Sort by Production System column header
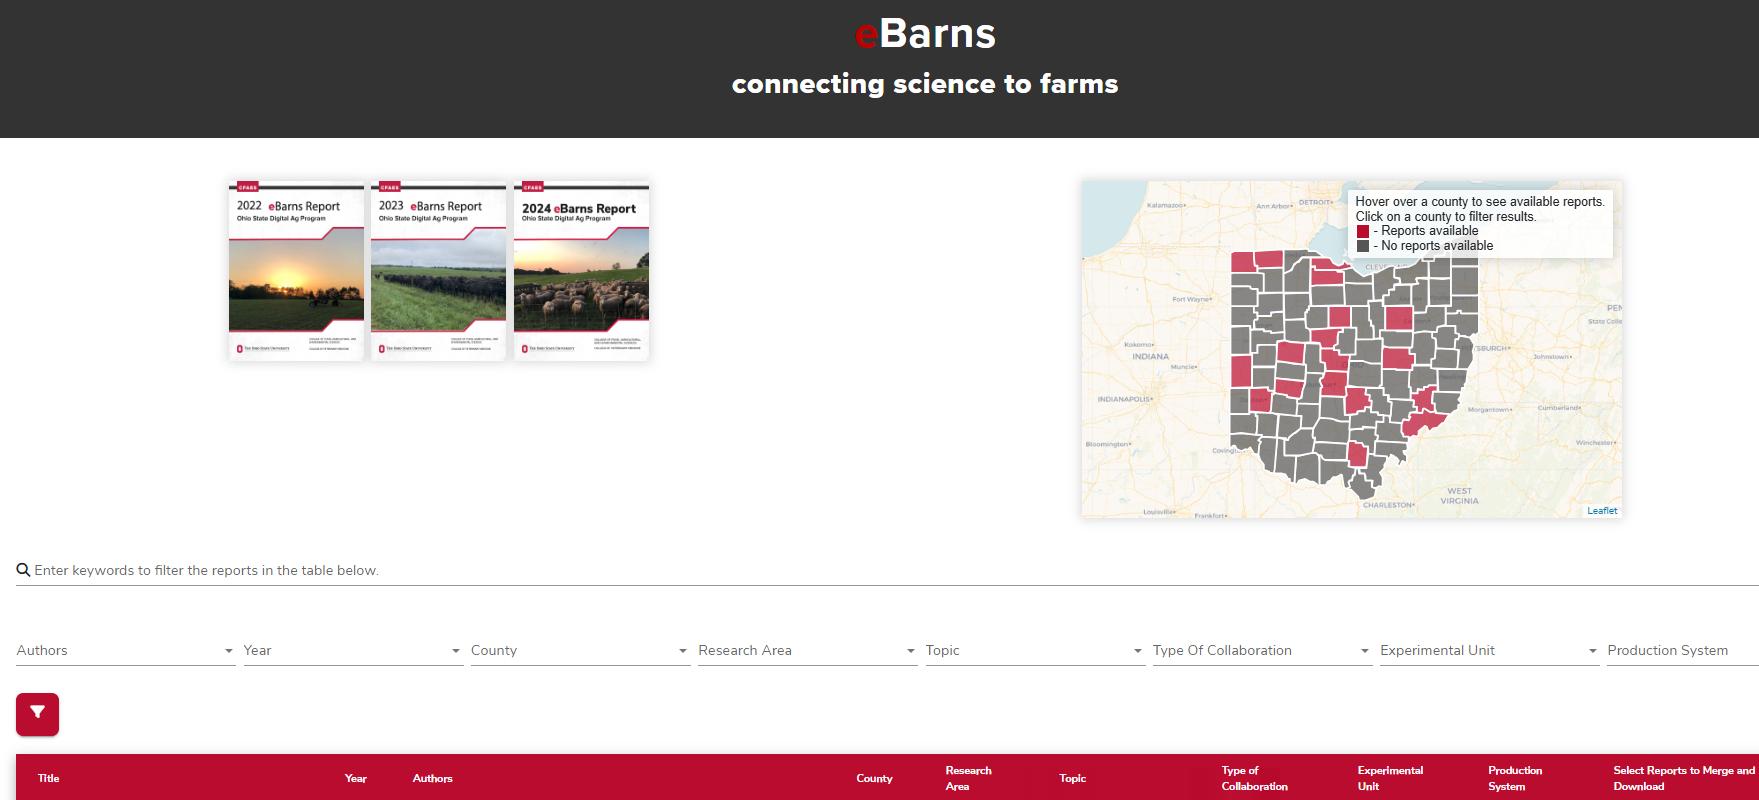Screen dimensions: 1759x800 1515,778
